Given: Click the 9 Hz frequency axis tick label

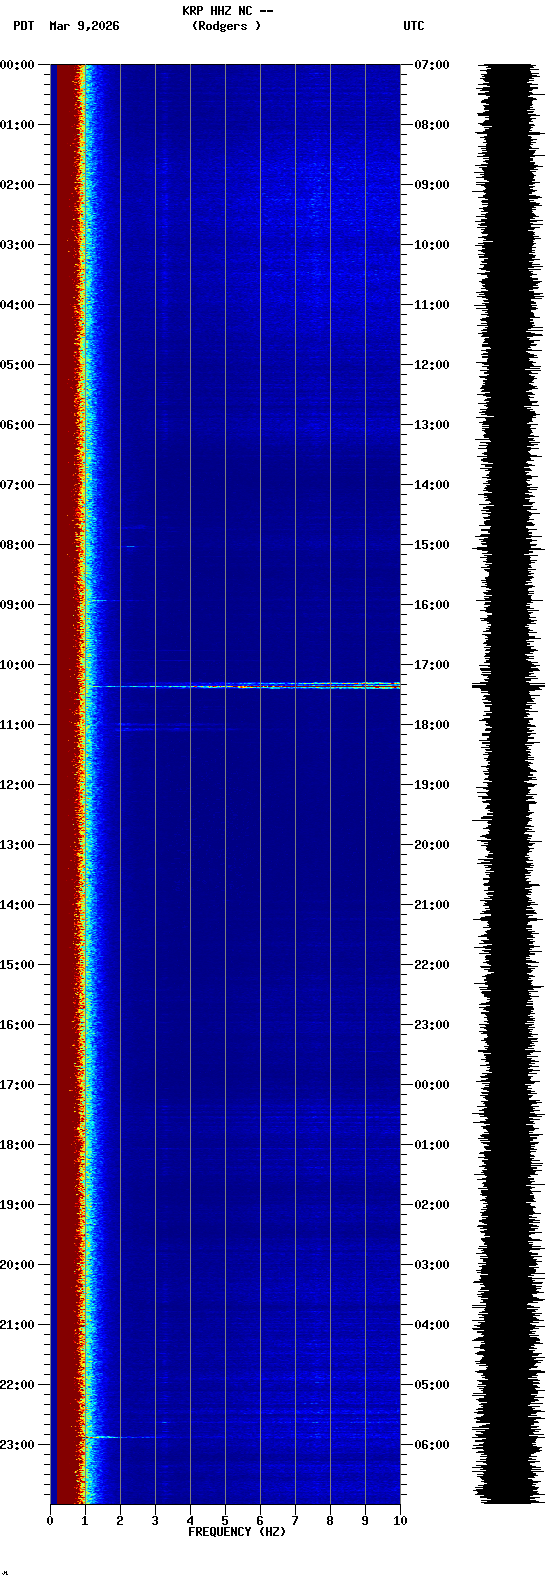Looking at the screenshot, I should pyautogui.click(x=365, y=1521).
